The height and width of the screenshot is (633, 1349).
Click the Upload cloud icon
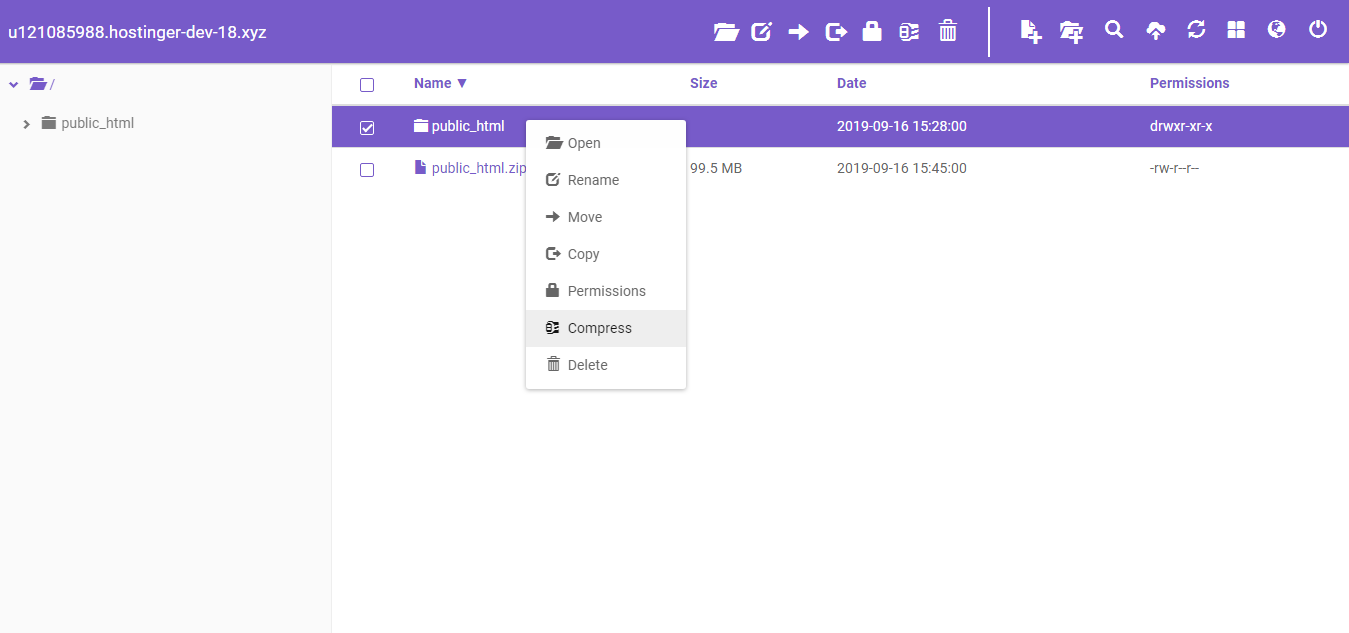coord(1155,31)
